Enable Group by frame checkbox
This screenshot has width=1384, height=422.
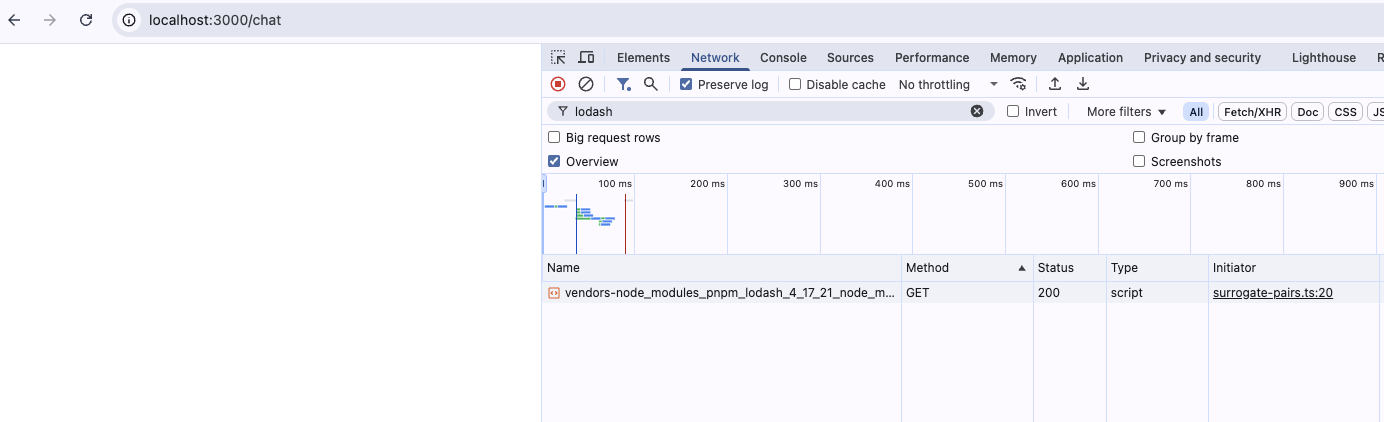coord(1139,137)
